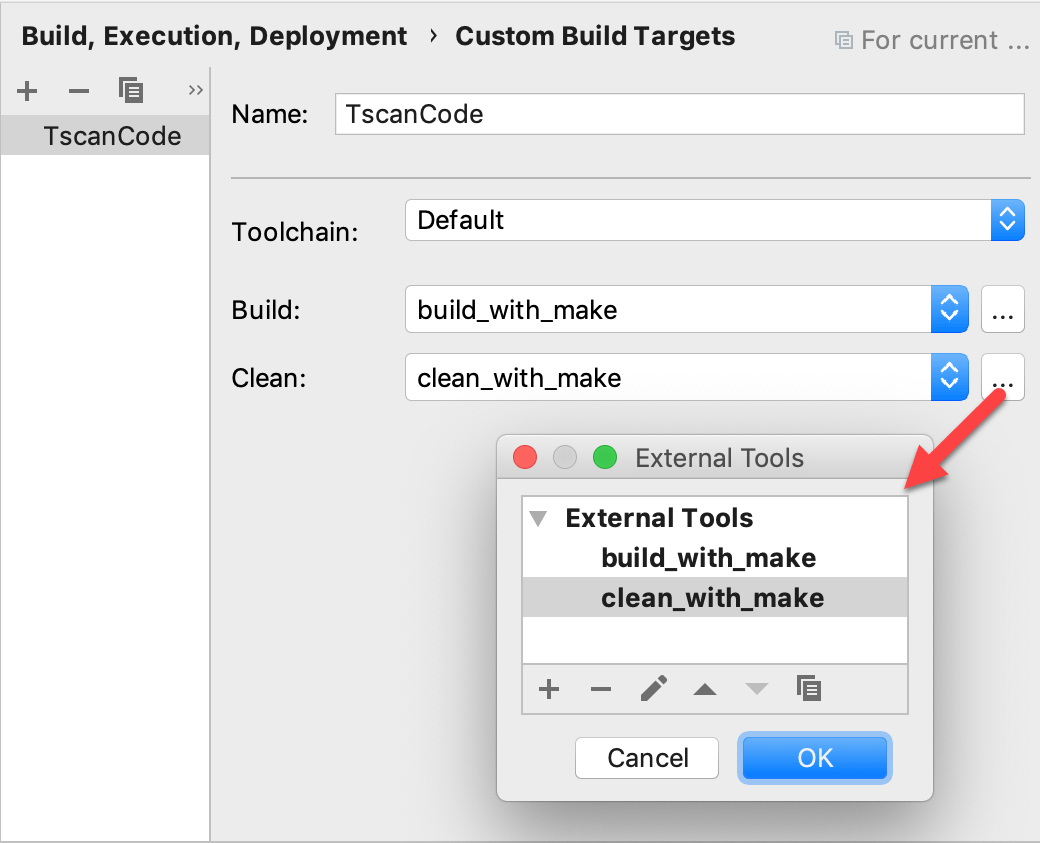Copy the selected external tool
Image resolution: width=1040 pixels, height=843 pixels.
pyautogui.click(x=809, y=689)
